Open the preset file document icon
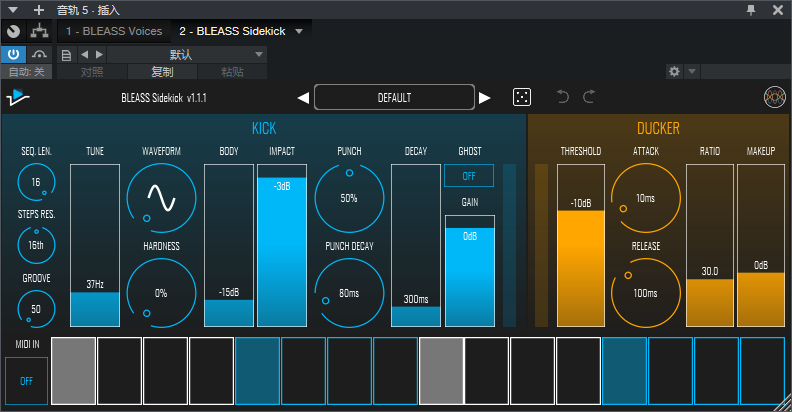The image size is (792, 412). tap(66, 55)
